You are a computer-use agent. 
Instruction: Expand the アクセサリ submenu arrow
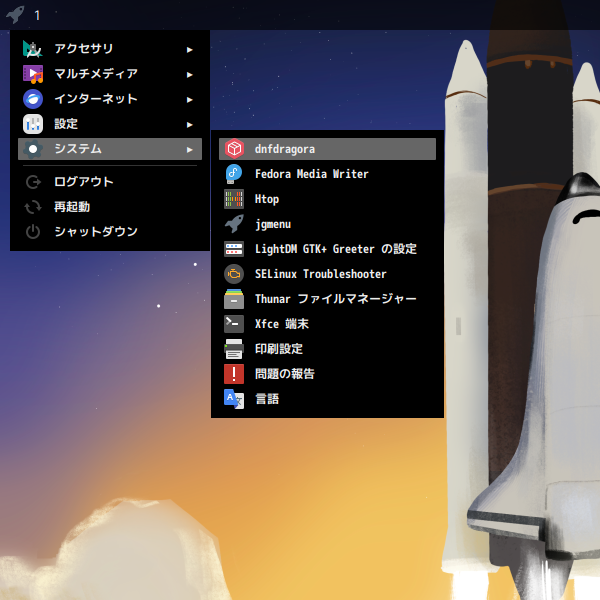coord(189,50)
